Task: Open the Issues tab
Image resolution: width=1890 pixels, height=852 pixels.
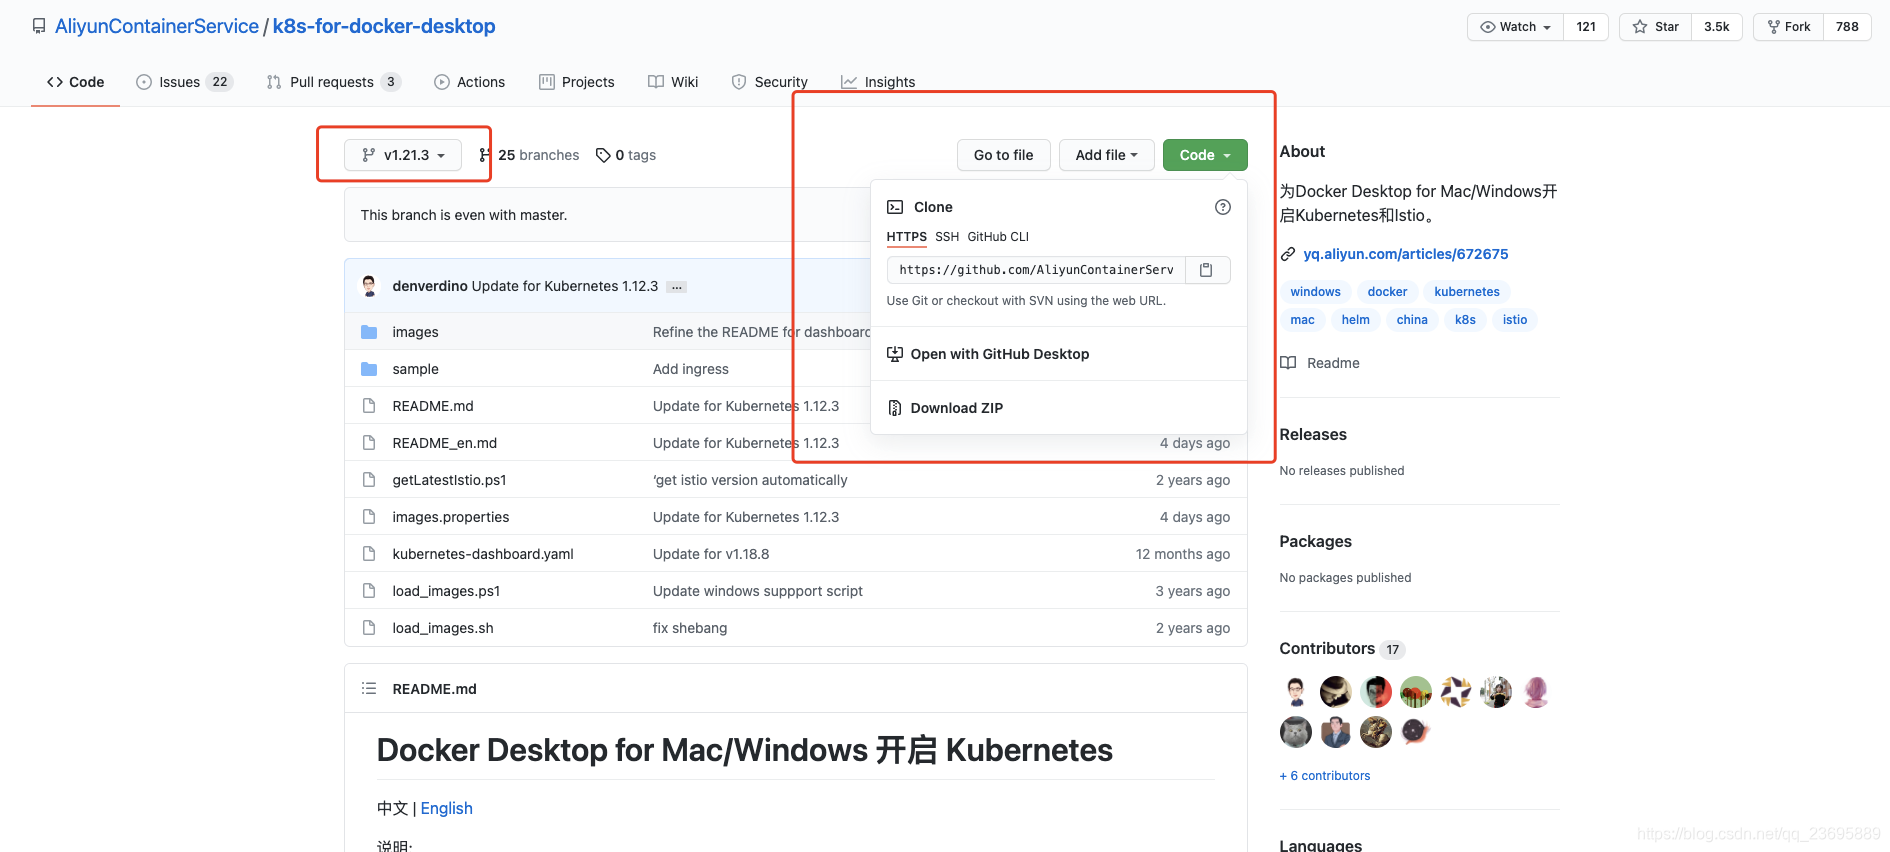Action: tap(185, 82)
